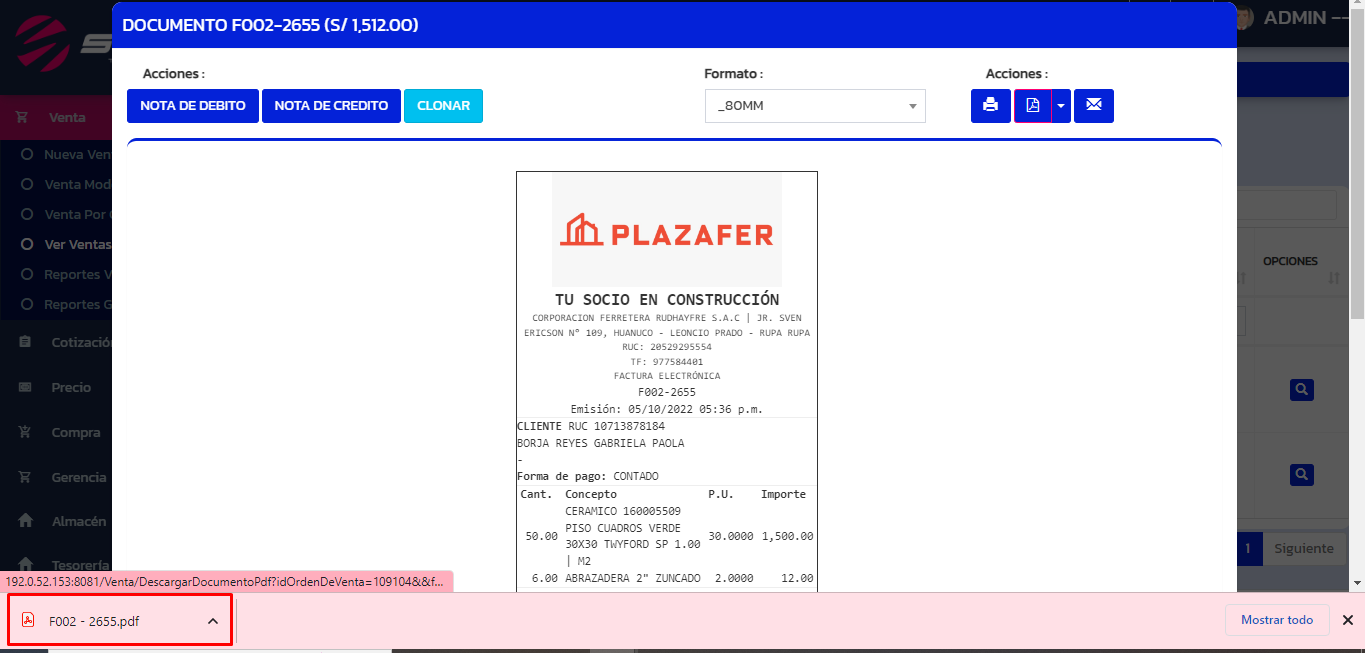1365x653 pixels.
Task: Click the PLAZAFER logo on the receipt
Action: 667,231
